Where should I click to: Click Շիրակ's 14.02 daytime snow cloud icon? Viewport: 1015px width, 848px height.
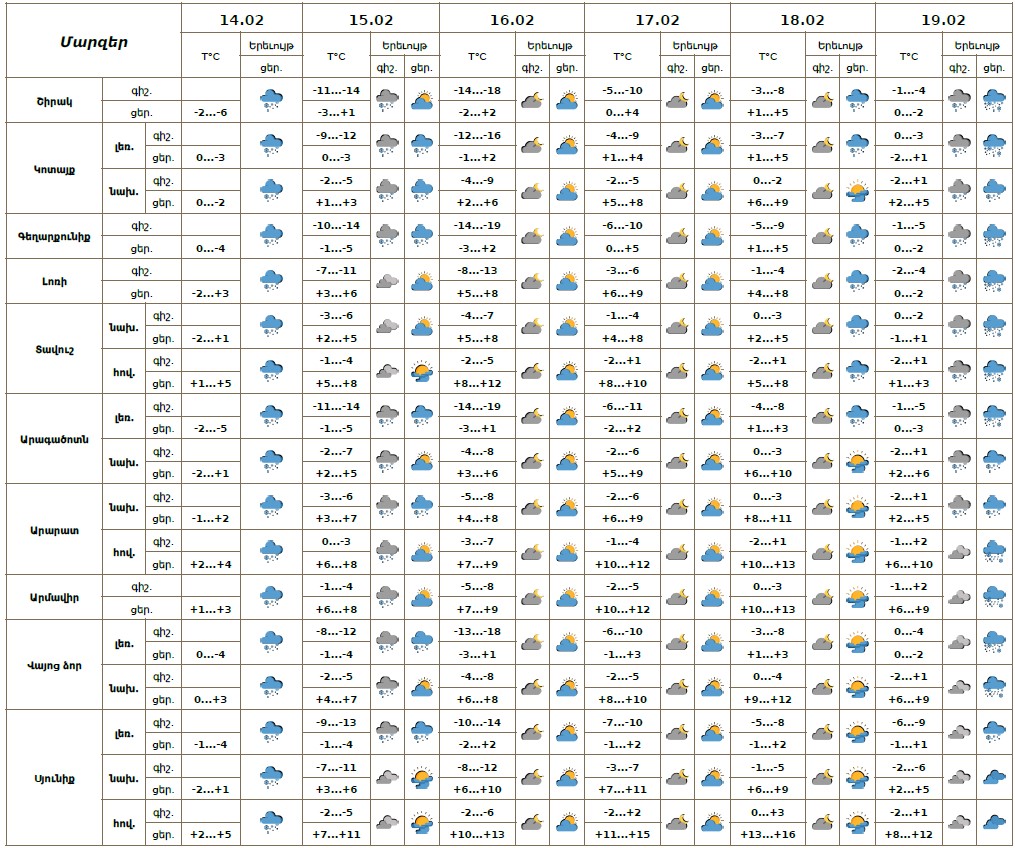click(271, 100)
